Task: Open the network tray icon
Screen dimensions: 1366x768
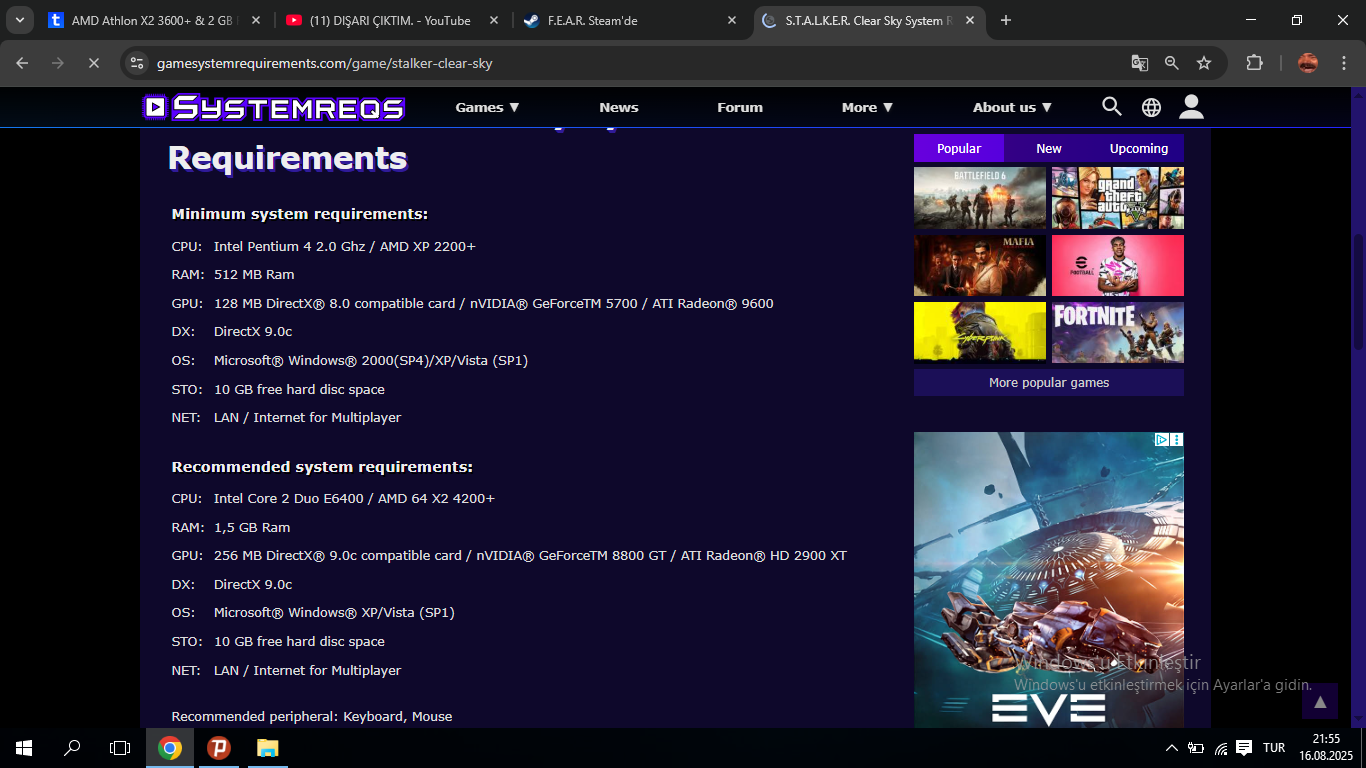Action: pos(1220,748)
